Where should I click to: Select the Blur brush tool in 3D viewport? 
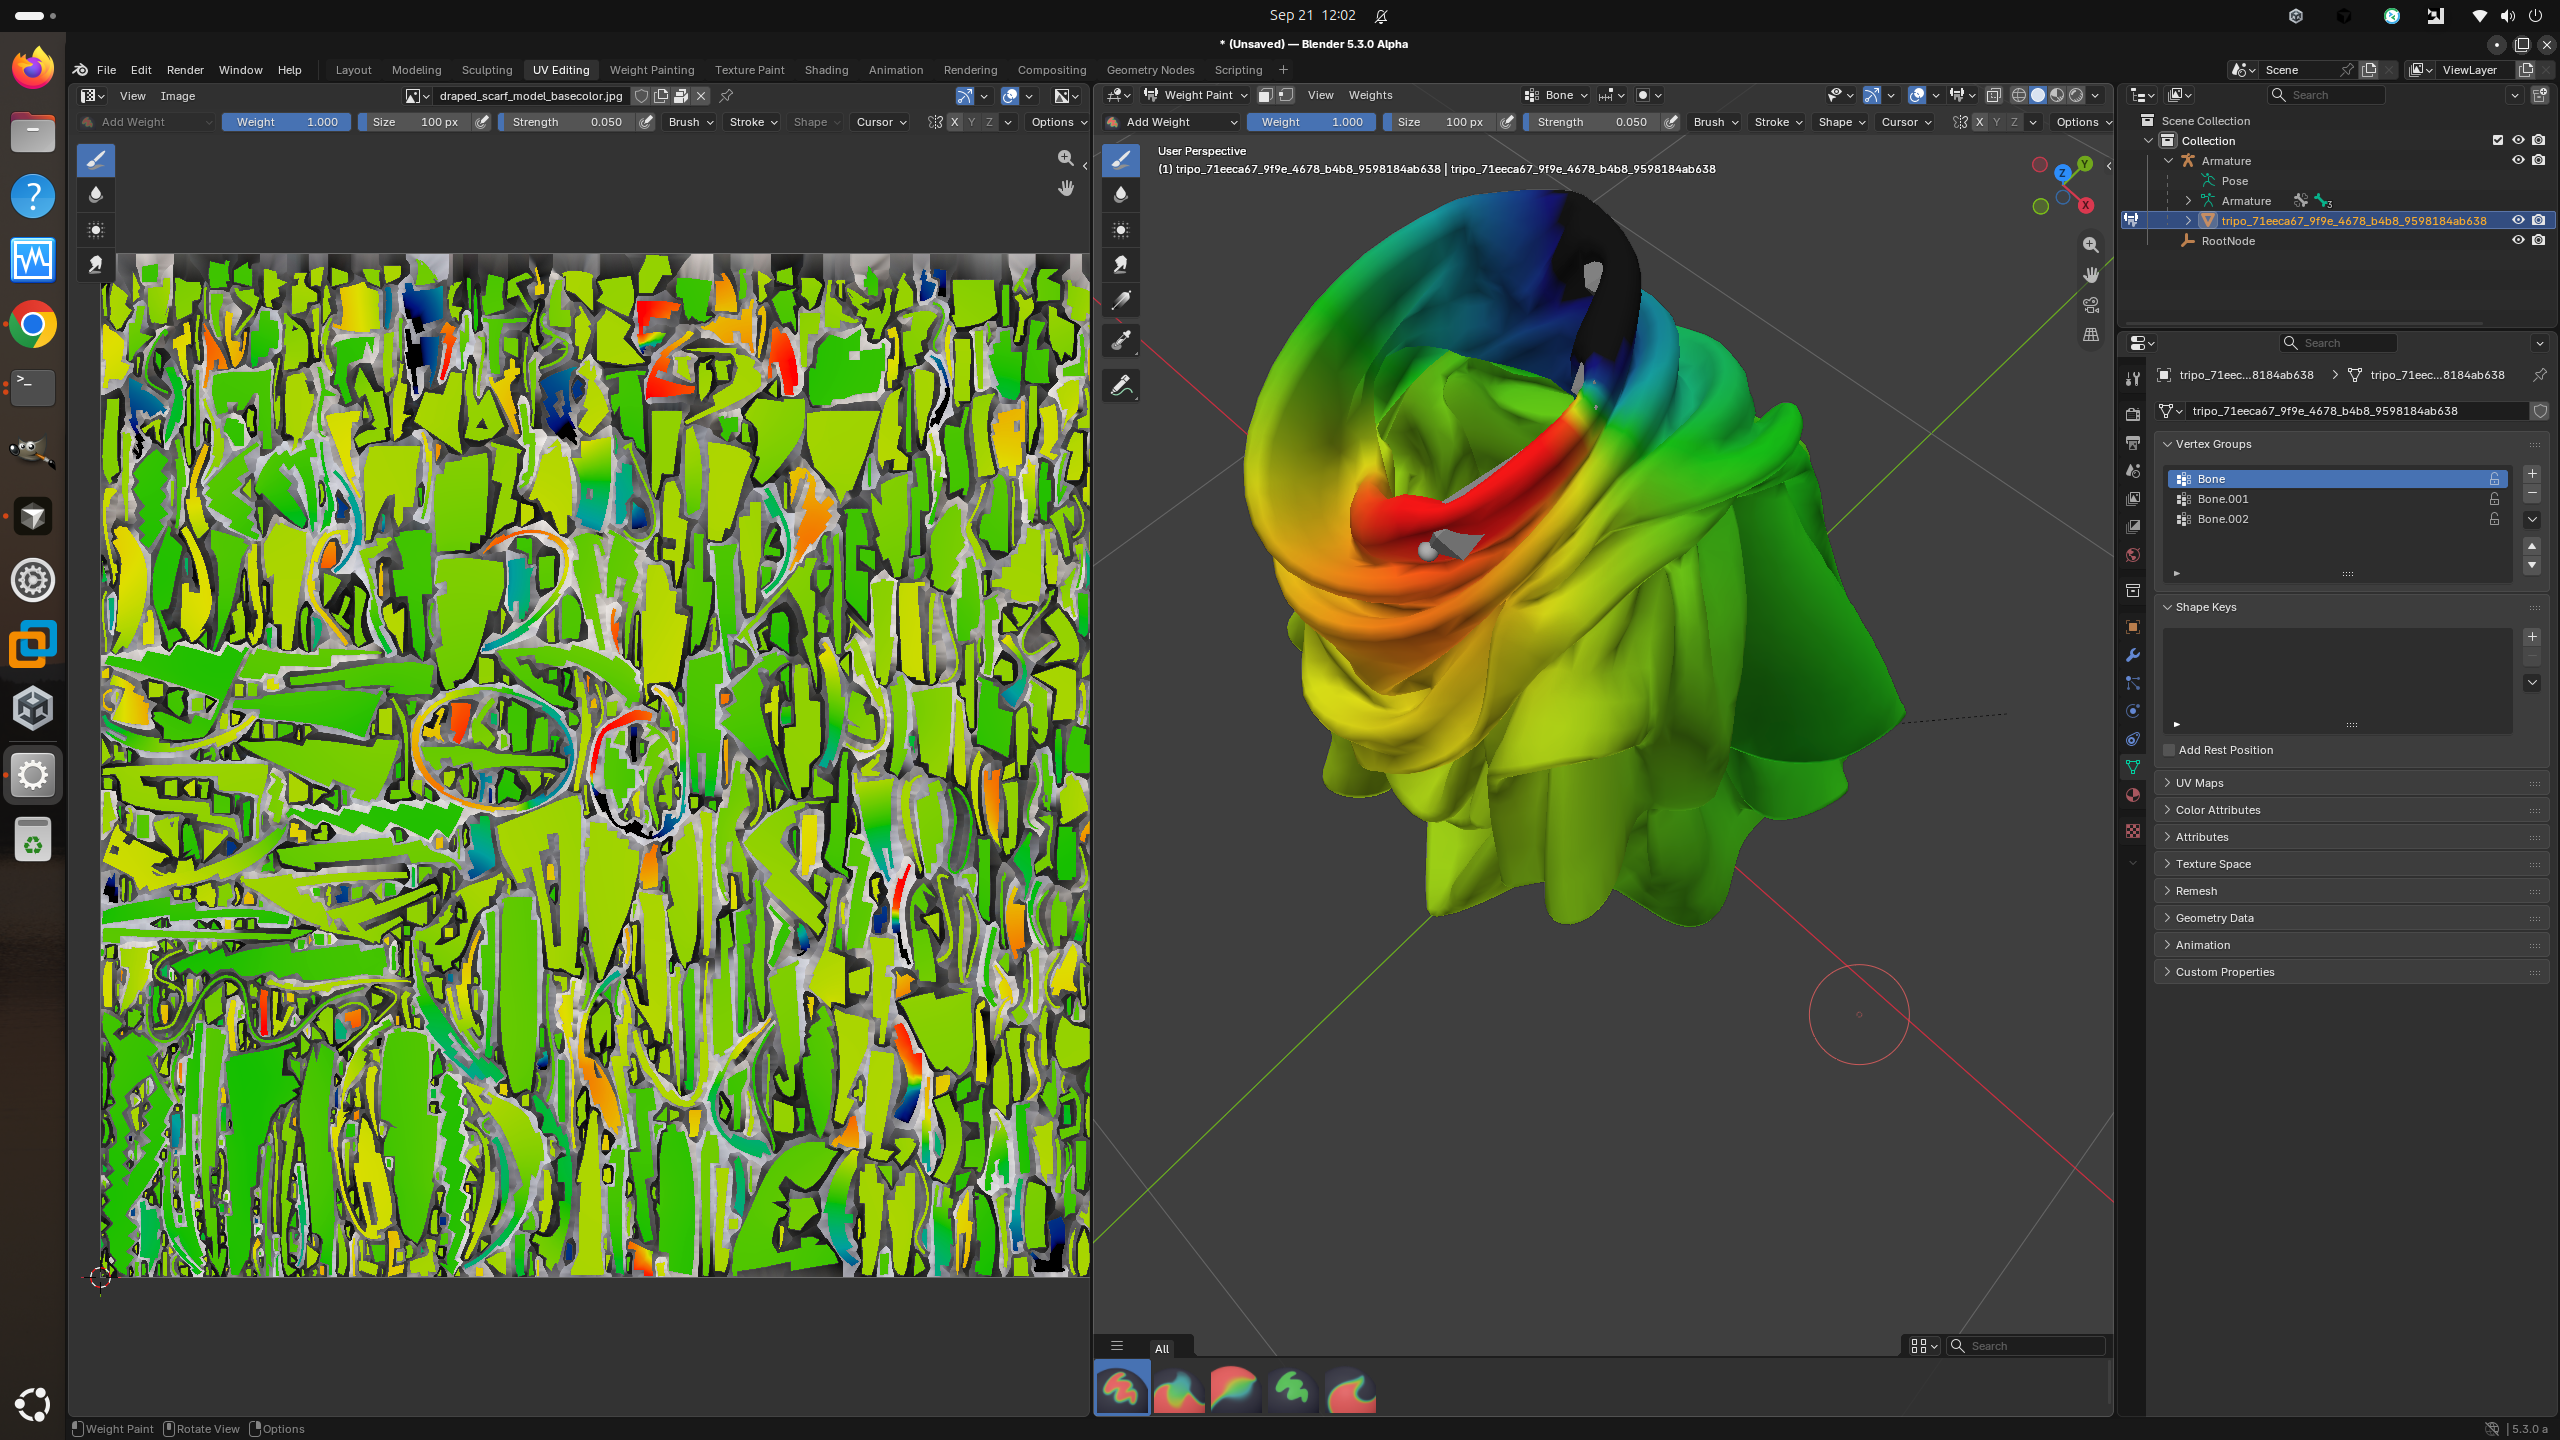1121,194
